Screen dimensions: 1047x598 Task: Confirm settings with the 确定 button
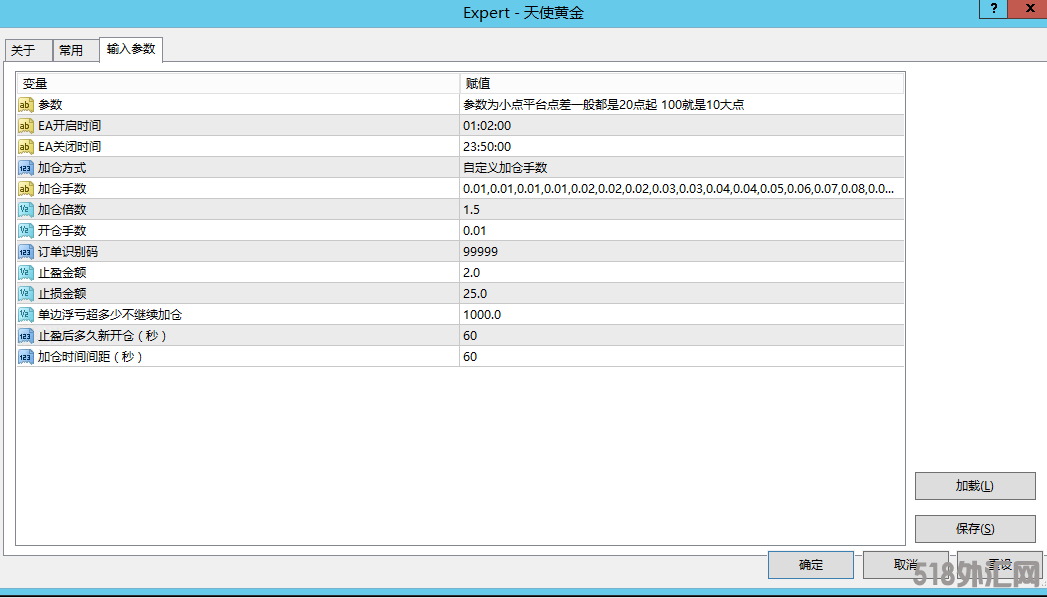[x=810, y=565]
